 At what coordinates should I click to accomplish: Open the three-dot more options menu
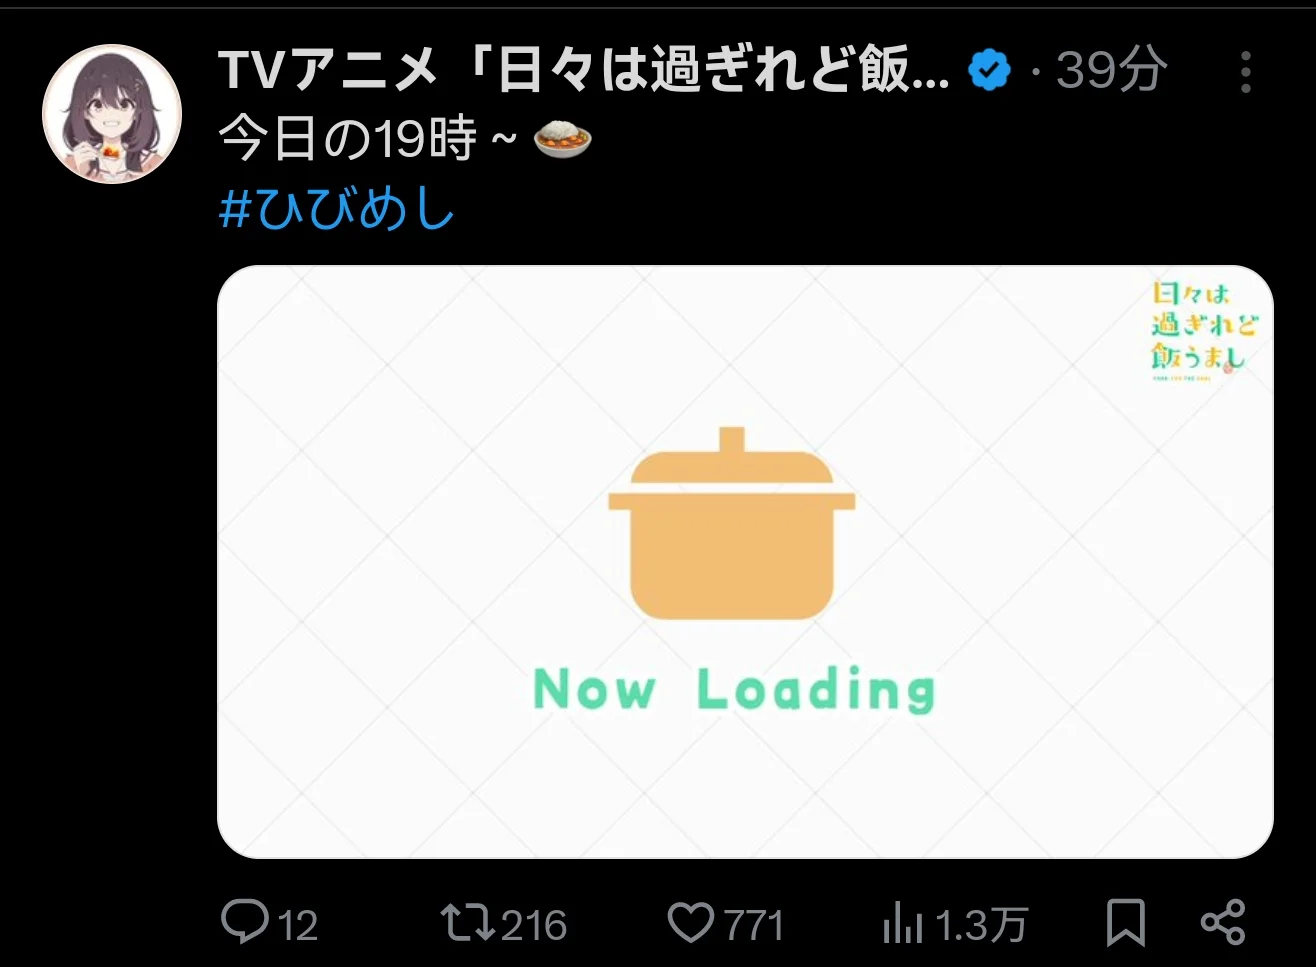(1245, 72)
